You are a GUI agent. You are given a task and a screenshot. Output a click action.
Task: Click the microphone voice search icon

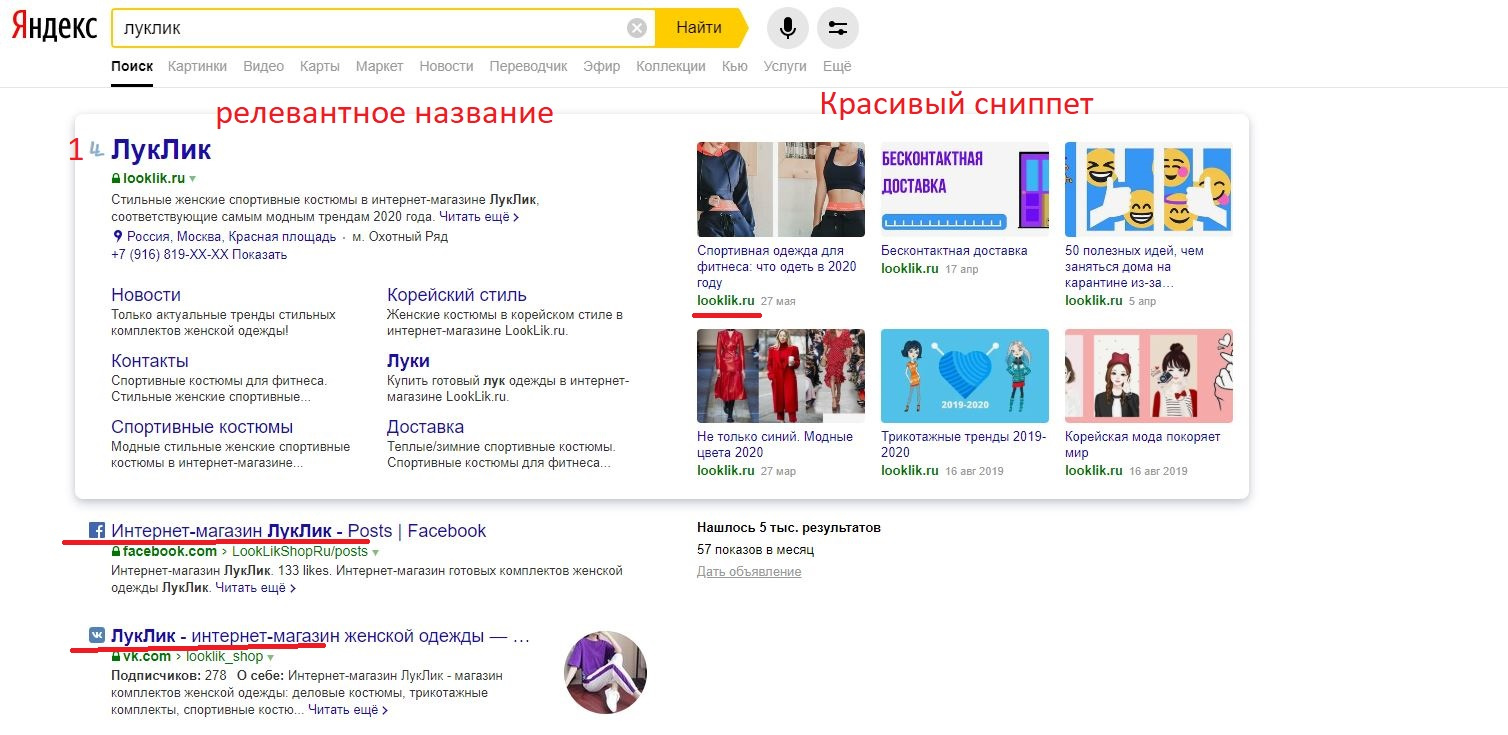click(787, 28)
